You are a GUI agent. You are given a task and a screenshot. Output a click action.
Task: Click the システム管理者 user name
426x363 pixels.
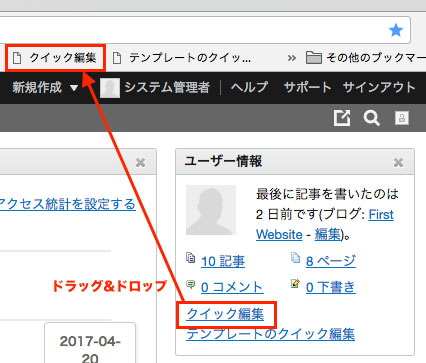pos(167,88)
